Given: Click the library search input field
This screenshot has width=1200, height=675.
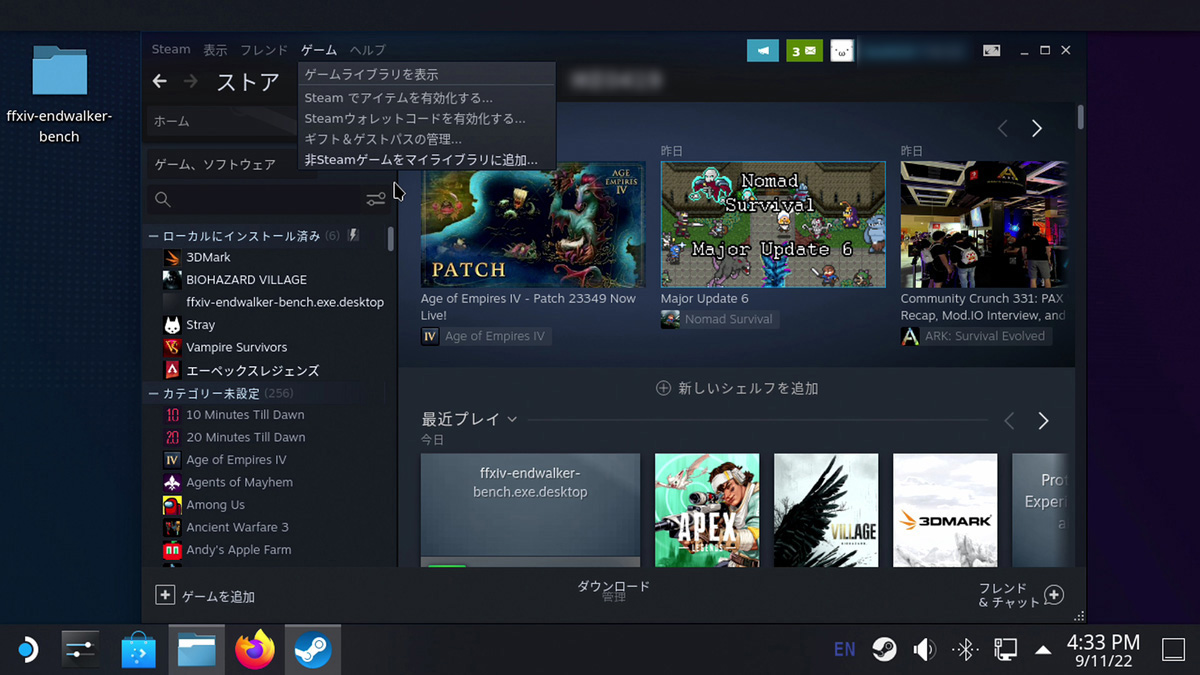Looking at the screenshot, I should click(x=268, y=200).
